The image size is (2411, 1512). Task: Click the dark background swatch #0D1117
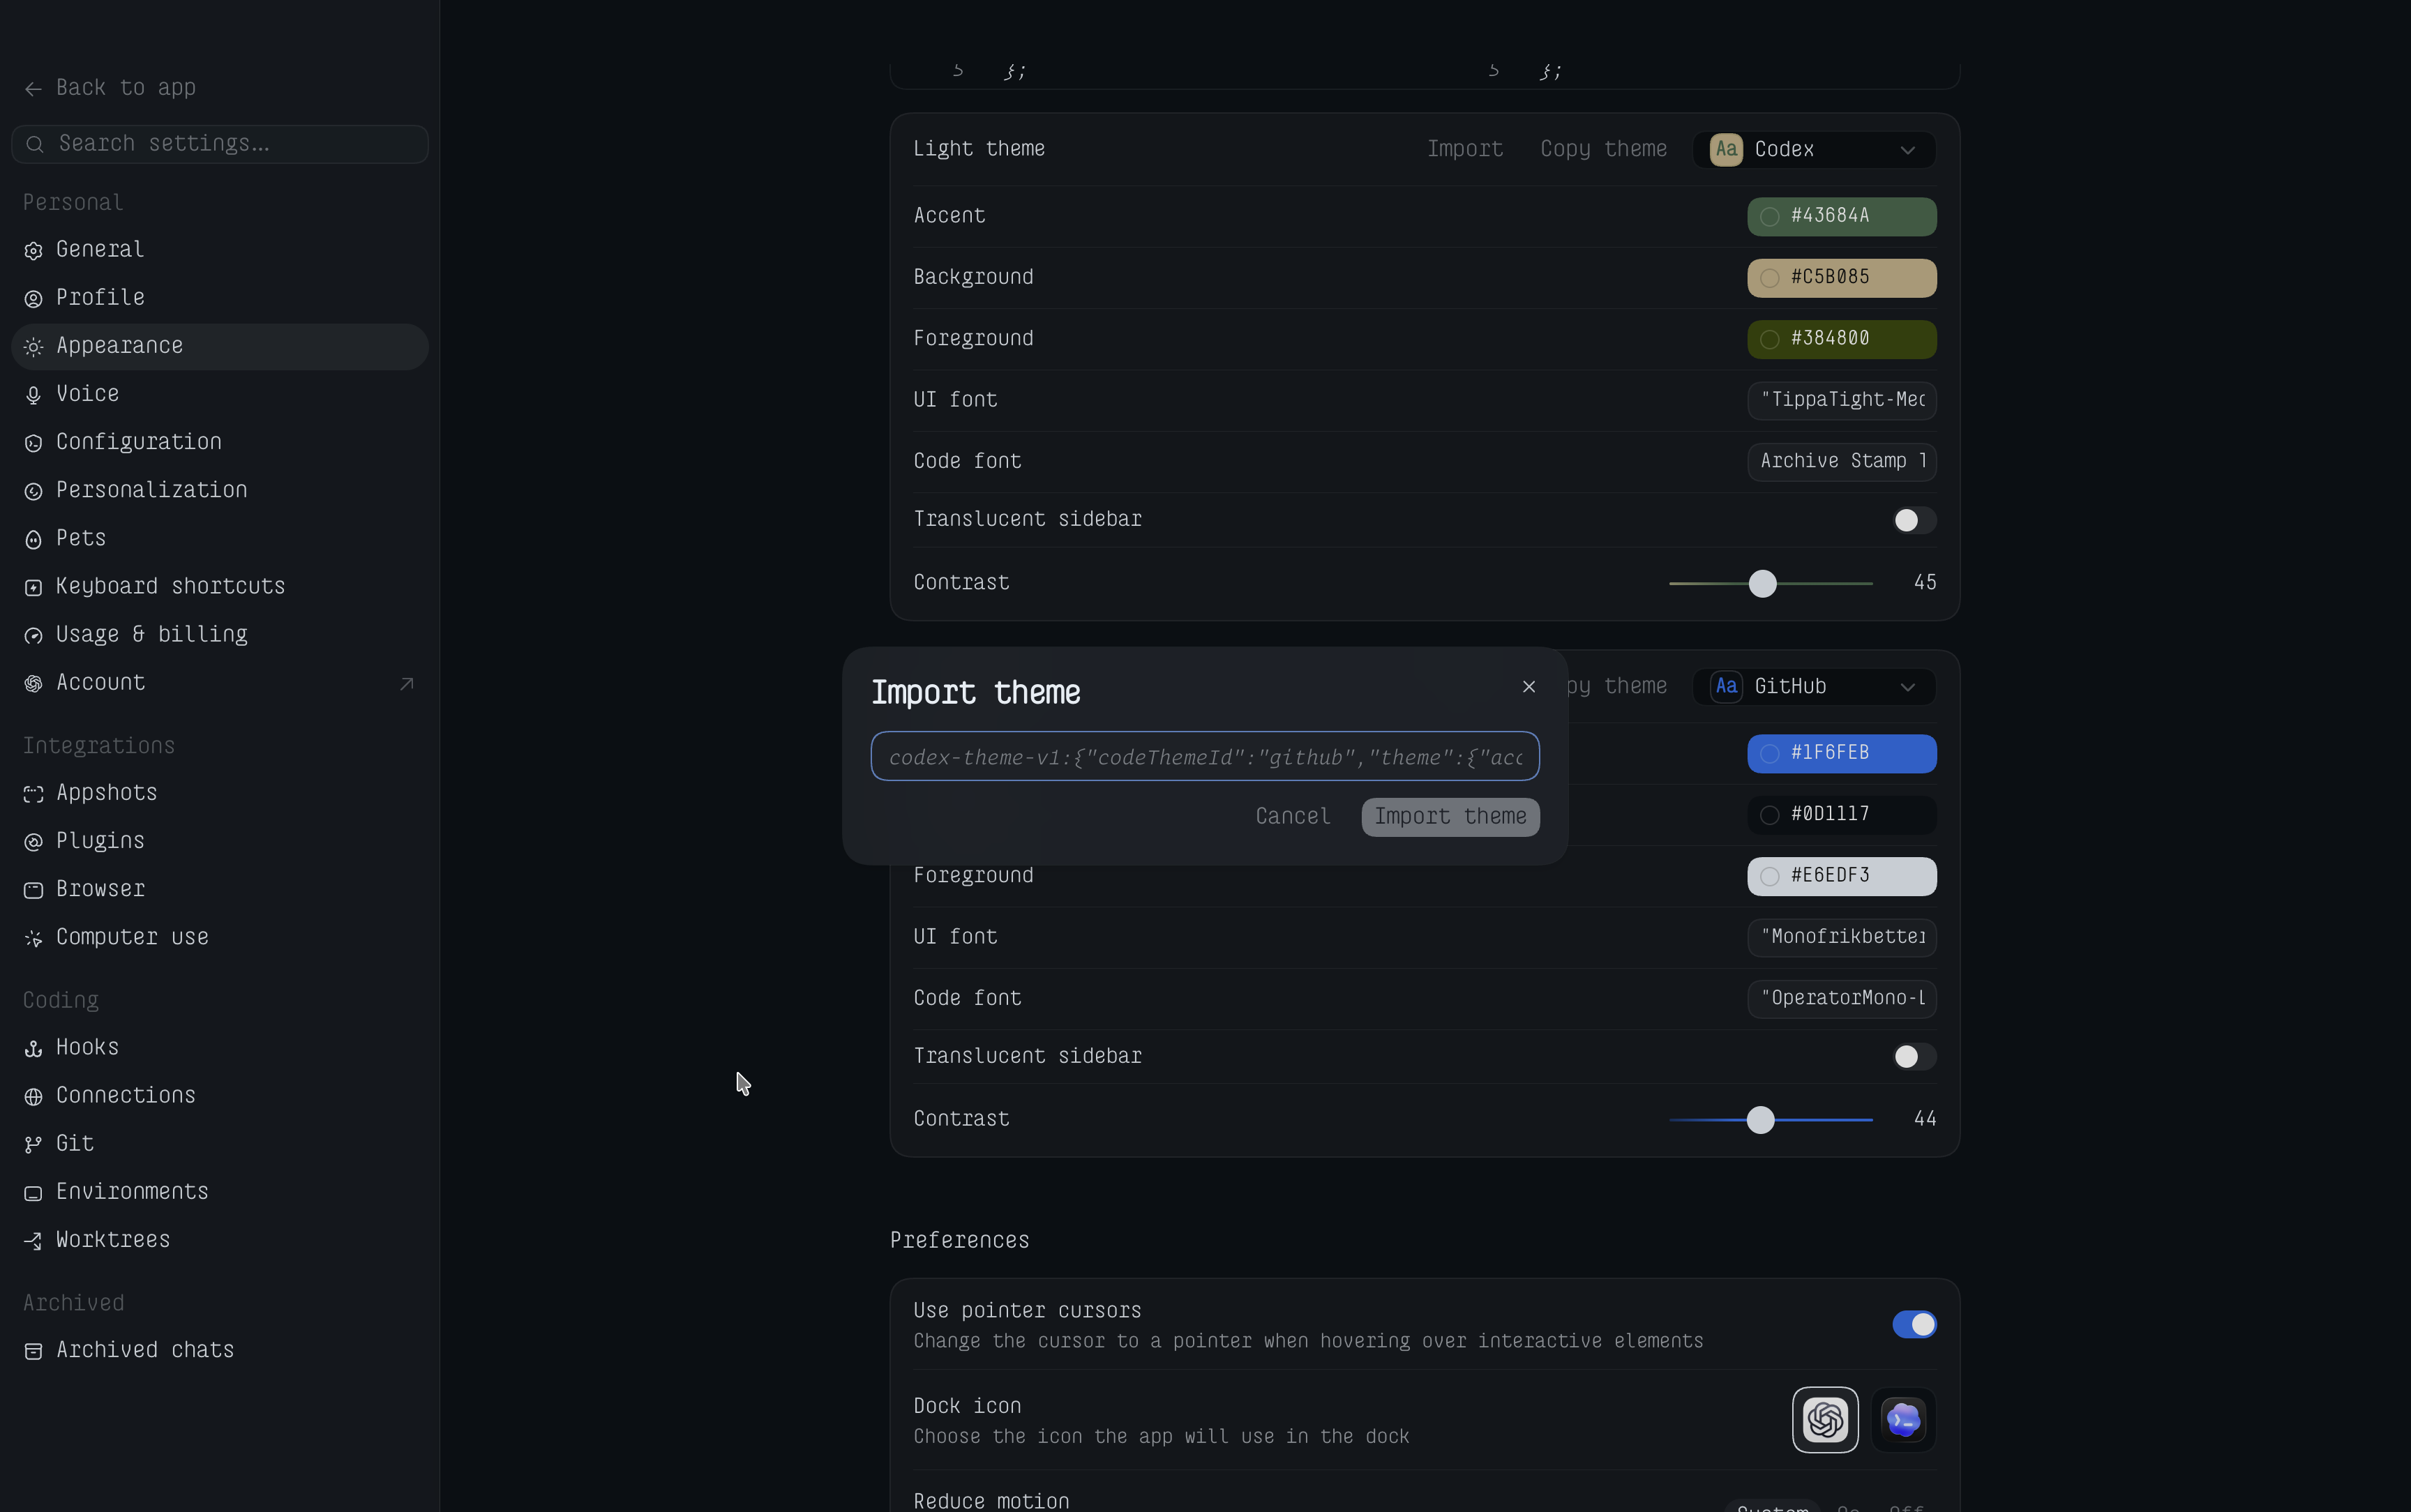1841,814
